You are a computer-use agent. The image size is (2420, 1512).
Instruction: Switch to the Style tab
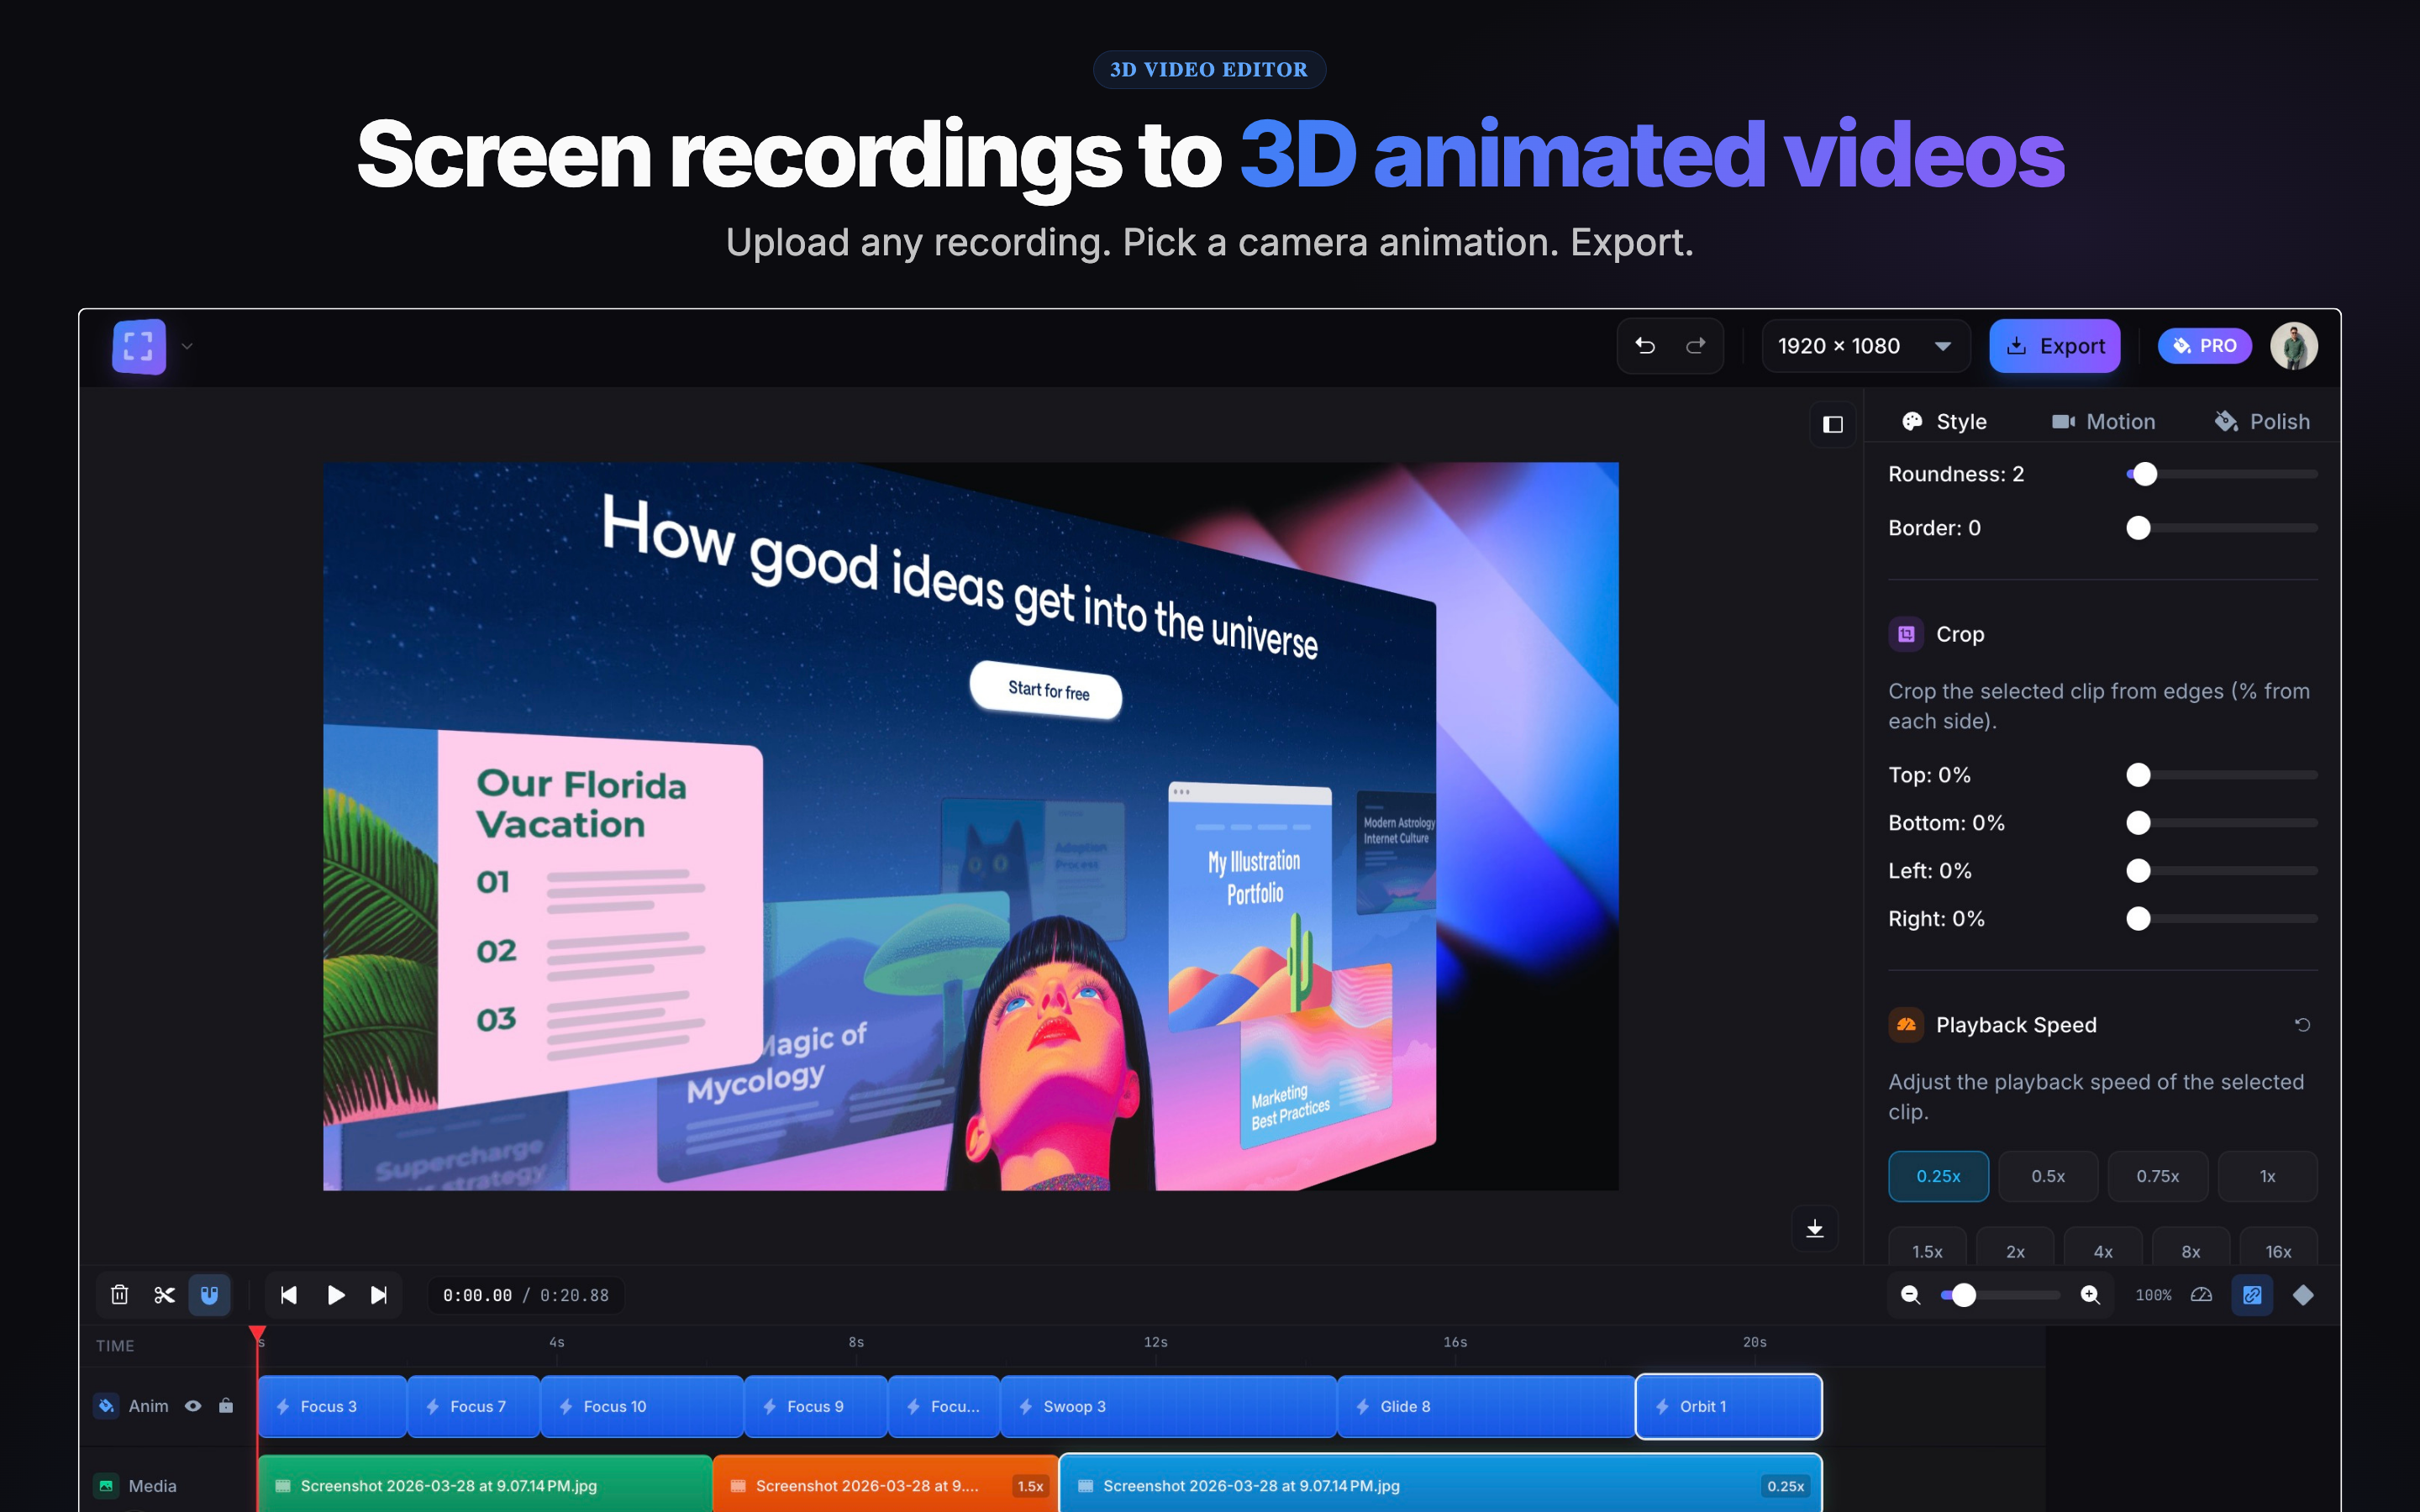[x=1944, y=422]
